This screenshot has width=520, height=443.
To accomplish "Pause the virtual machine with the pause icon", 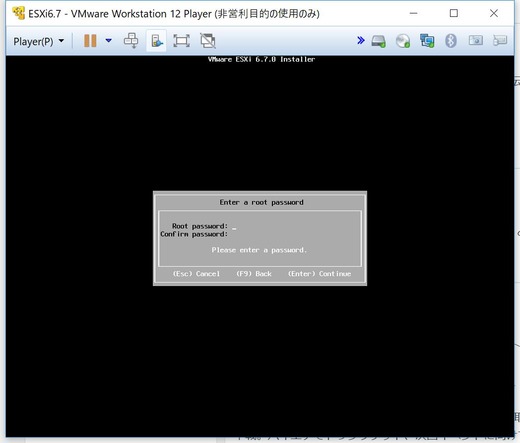I will (x=90, y=41).
